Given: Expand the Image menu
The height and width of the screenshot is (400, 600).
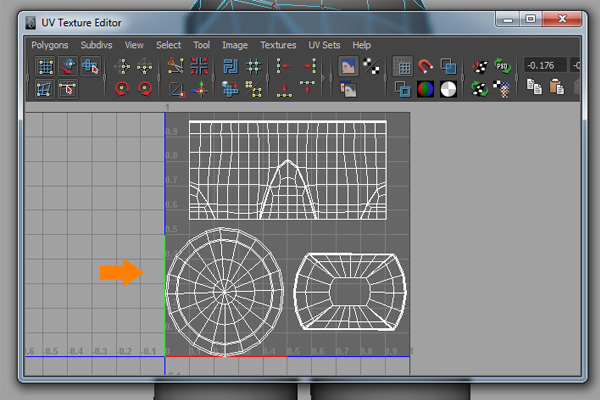Looking at the screenshot, I should tap(235, 45).
